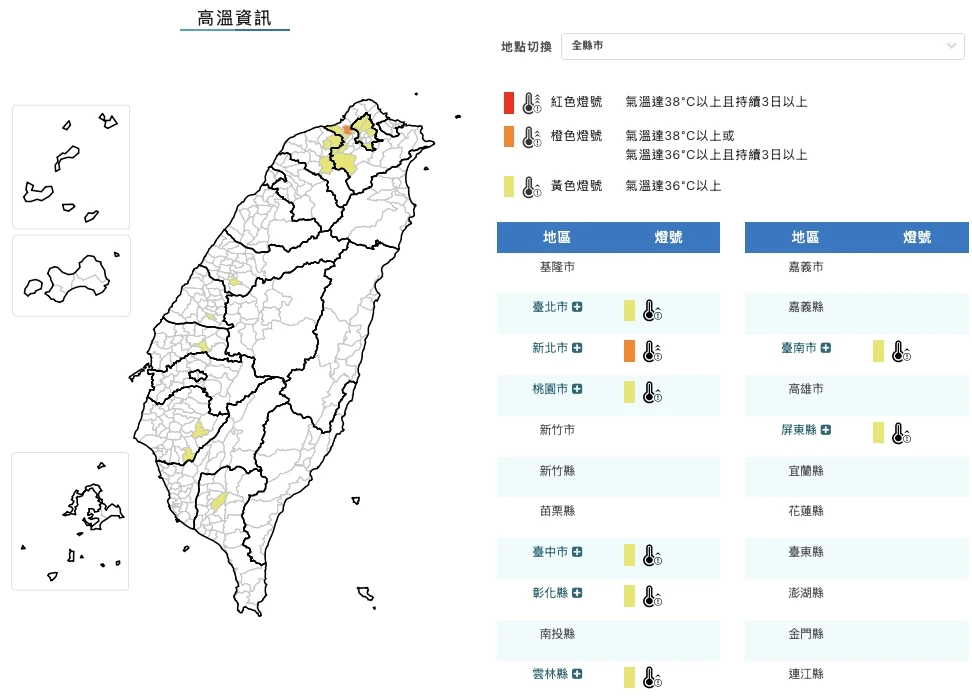Open the 地點切換 location dropdown showing 全縣市
This screenshot has width=972, height=696.
click(762, 46)
